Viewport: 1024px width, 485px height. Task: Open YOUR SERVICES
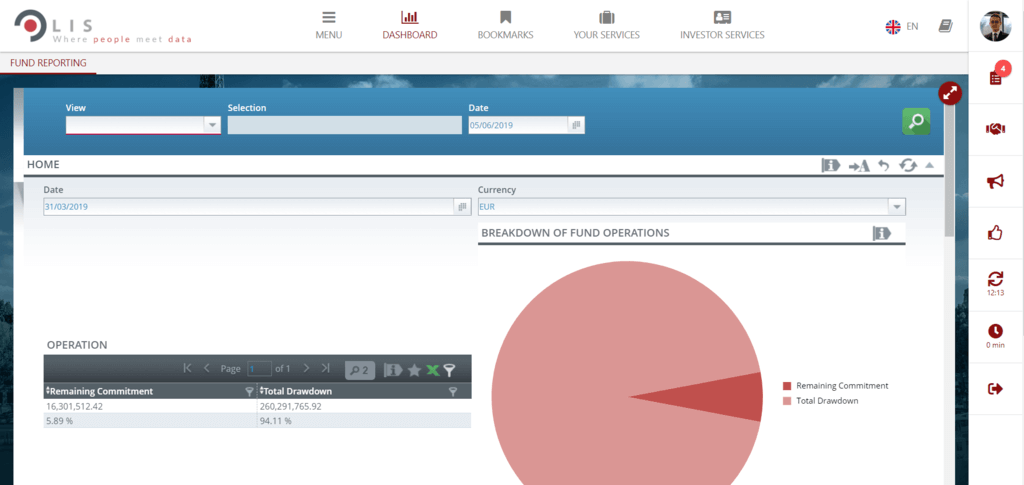click(606, 25)
